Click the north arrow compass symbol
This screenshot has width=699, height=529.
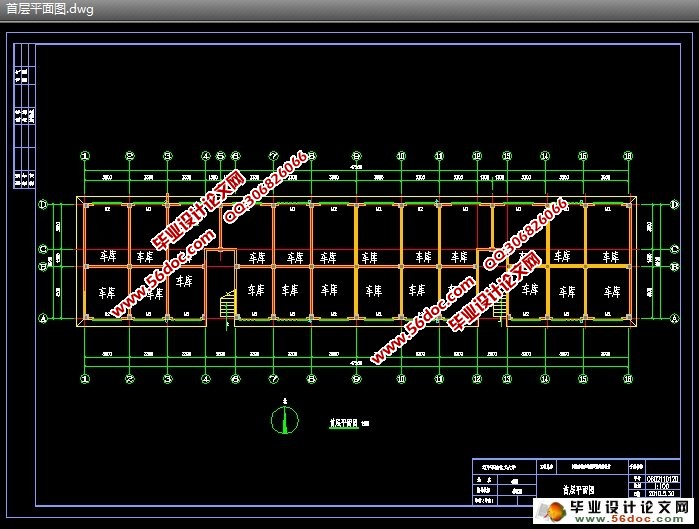(285, 422)
